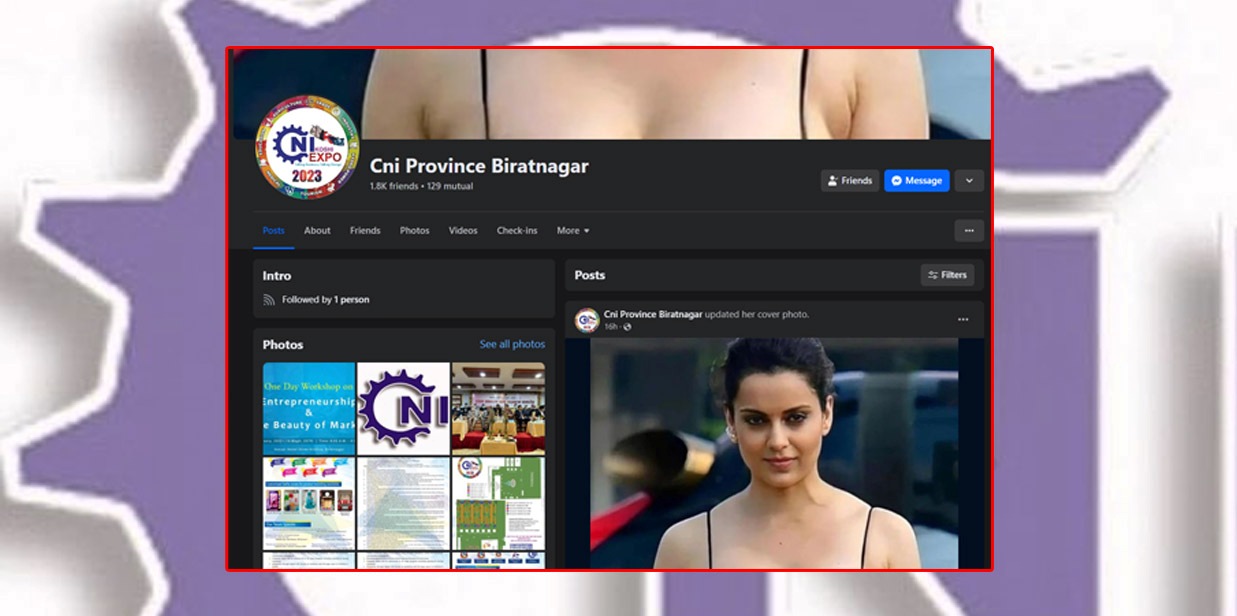Click the See all photos link
Image resolution: width=1237 pixels, height=616 pixels.
click(x=512, y=344)
